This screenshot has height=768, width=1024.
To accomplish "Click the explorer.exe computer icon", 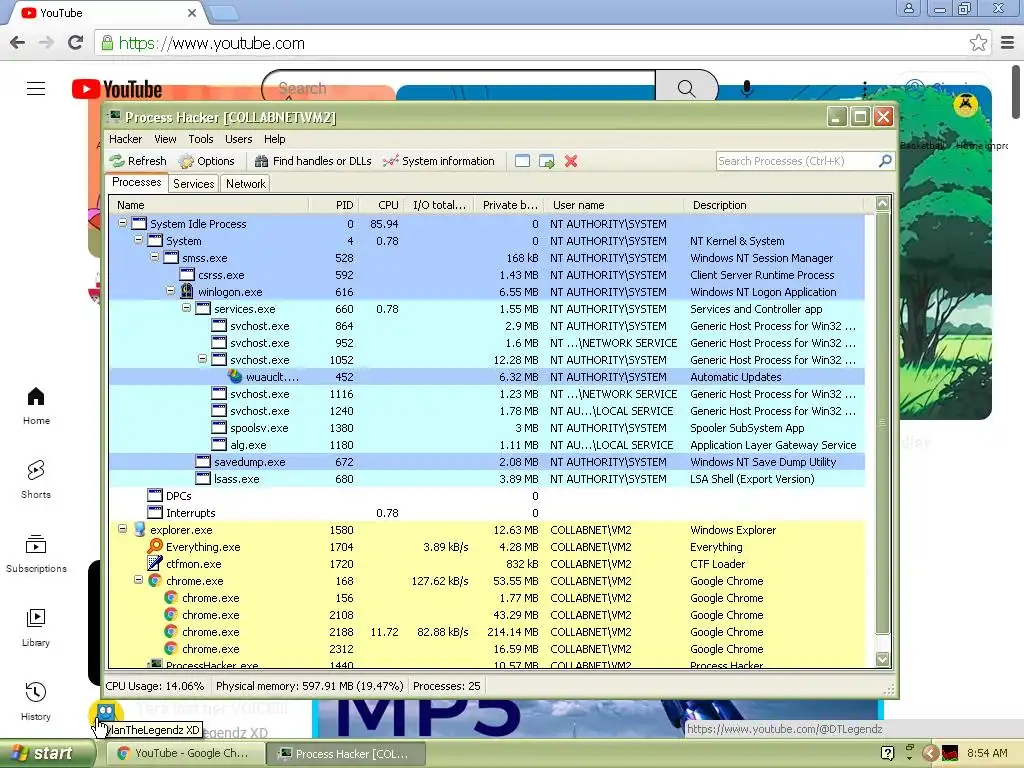I will point(139,529).
